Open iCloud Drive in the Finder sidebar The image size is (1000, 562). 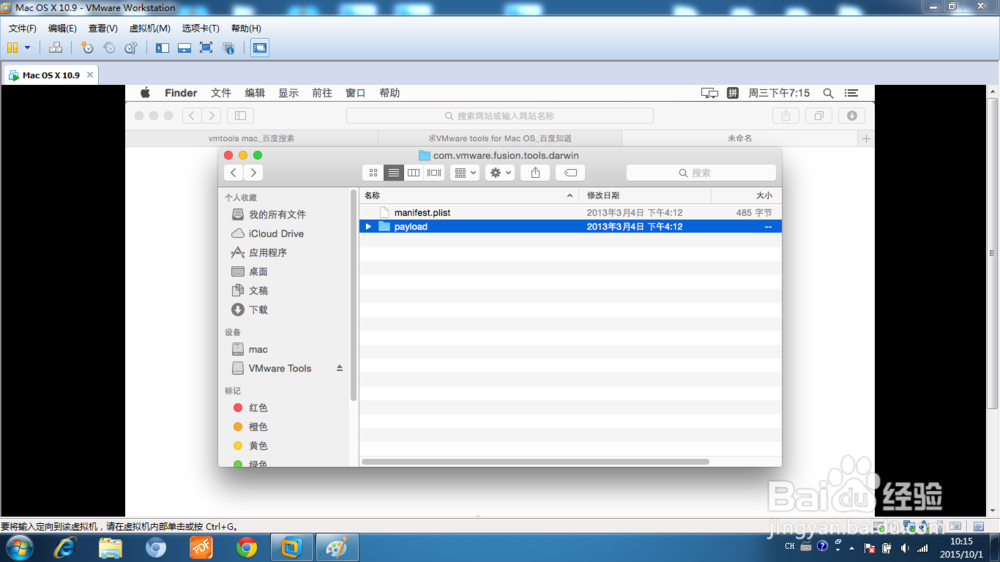pos(276,233)
